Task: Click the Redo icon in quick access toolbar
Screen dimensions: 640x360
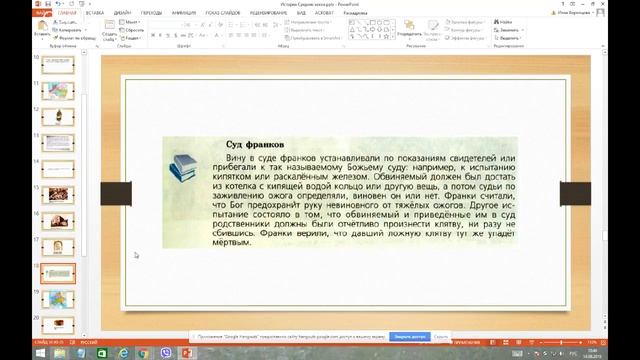Action: tap(72, 4)
